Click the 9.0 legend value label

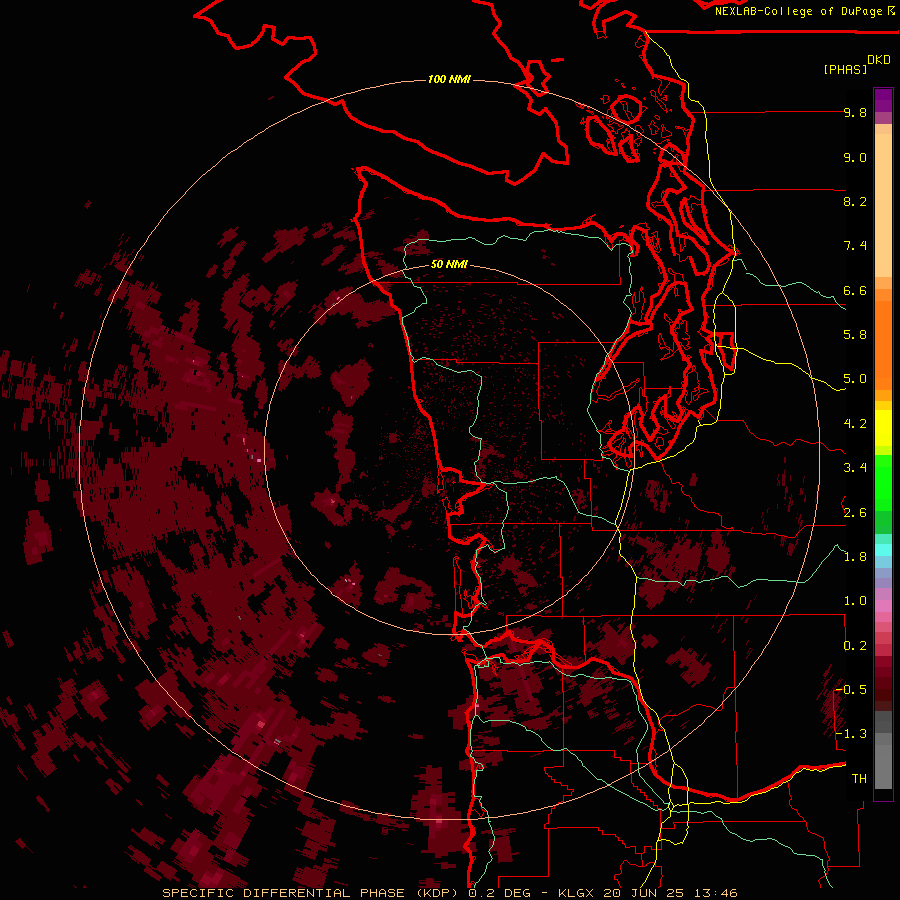tap(855, 157)
